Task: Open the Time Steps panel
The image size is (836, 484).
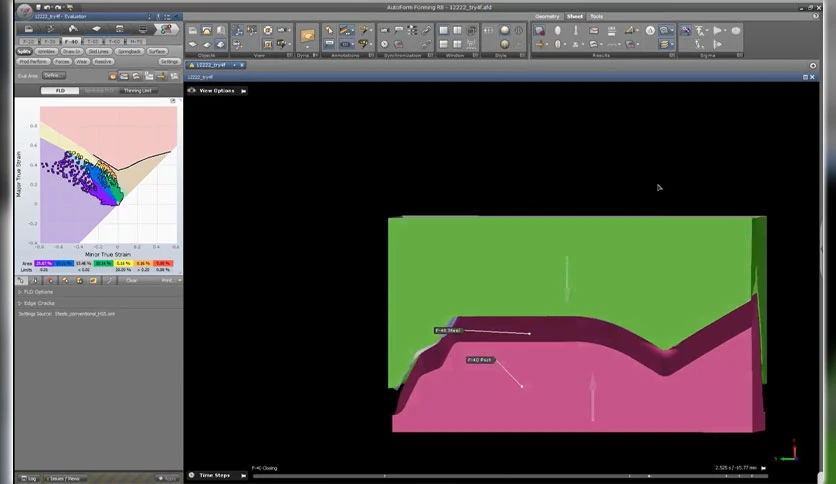Action: (215, 475)
